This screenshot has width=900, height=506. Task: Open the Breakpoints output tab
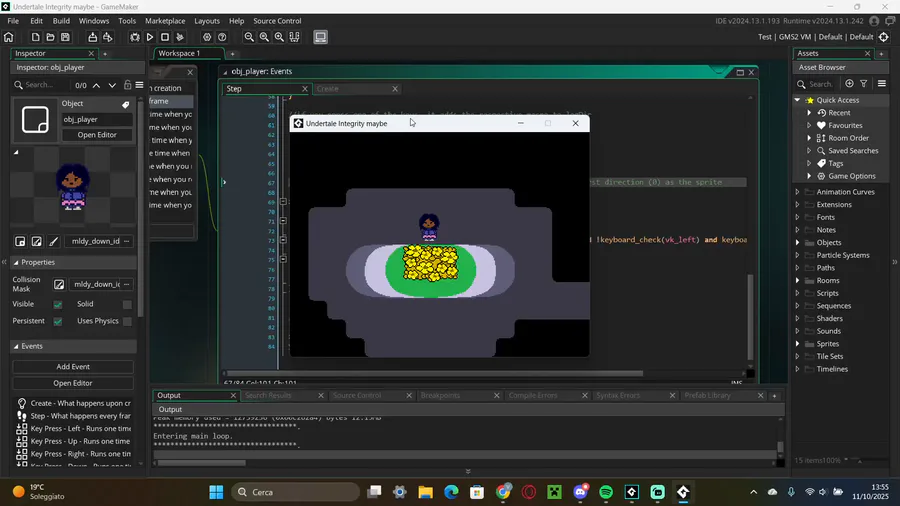pos(440,395)
